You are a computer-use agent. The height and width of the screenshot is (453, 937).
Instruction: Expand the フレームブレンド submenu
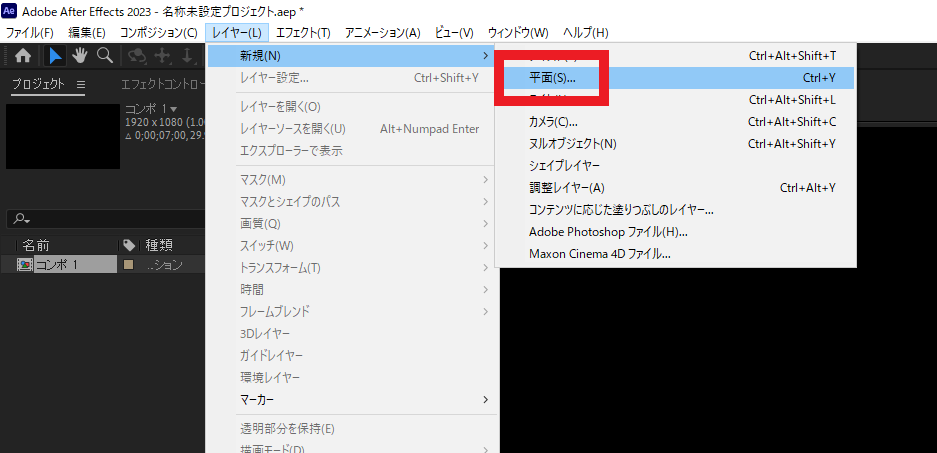(351, 311)
